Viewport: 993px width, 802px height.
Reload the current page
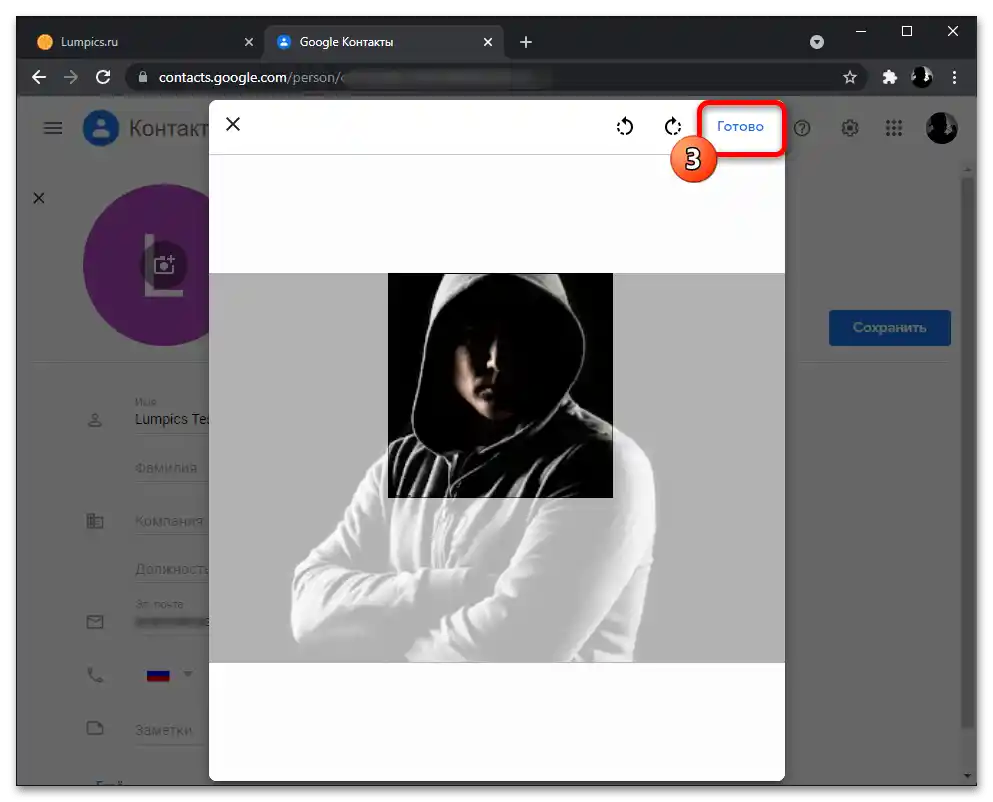[x=103, y=77]
